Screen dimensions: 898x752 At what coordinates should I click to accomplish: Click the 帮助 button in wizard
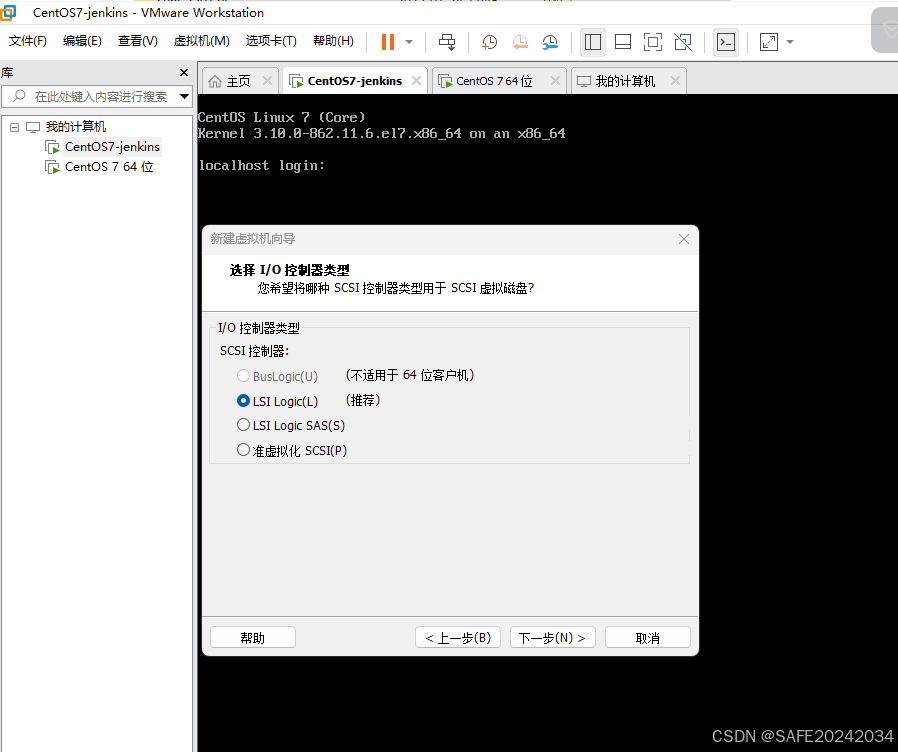[x=253, y=637]
